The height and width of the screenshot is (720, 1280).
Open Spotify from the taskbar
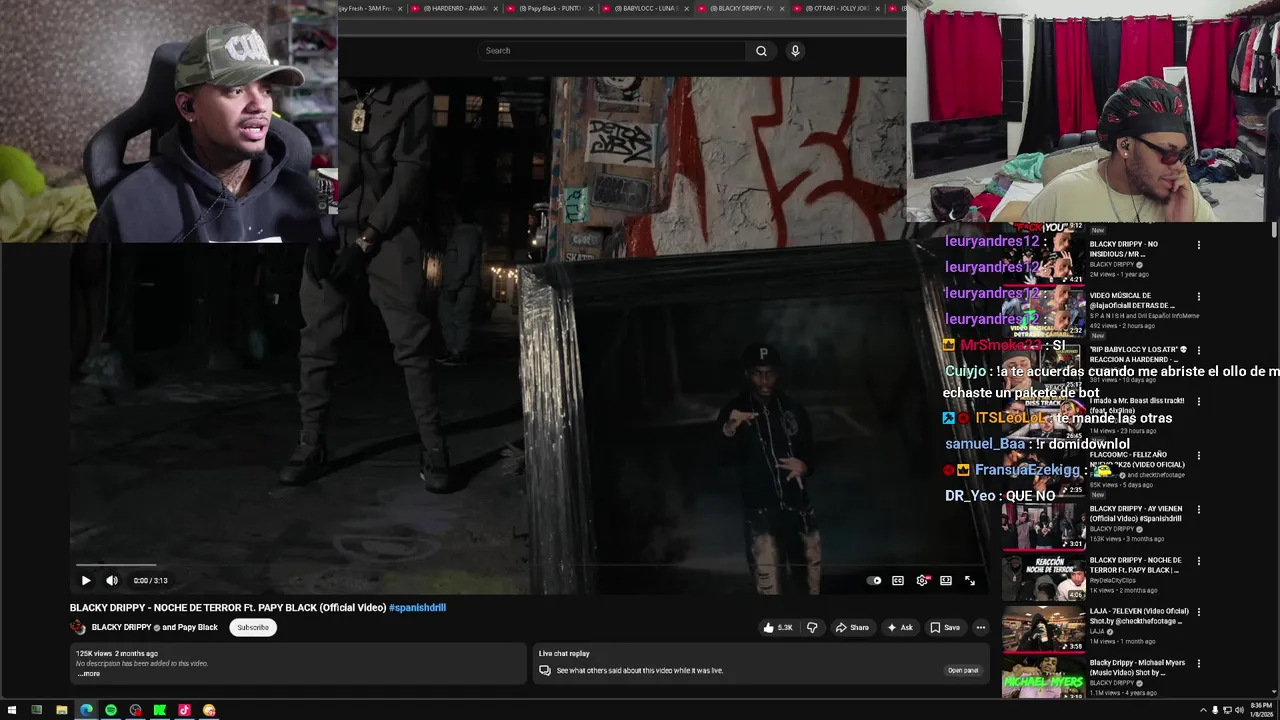point(111,710)
